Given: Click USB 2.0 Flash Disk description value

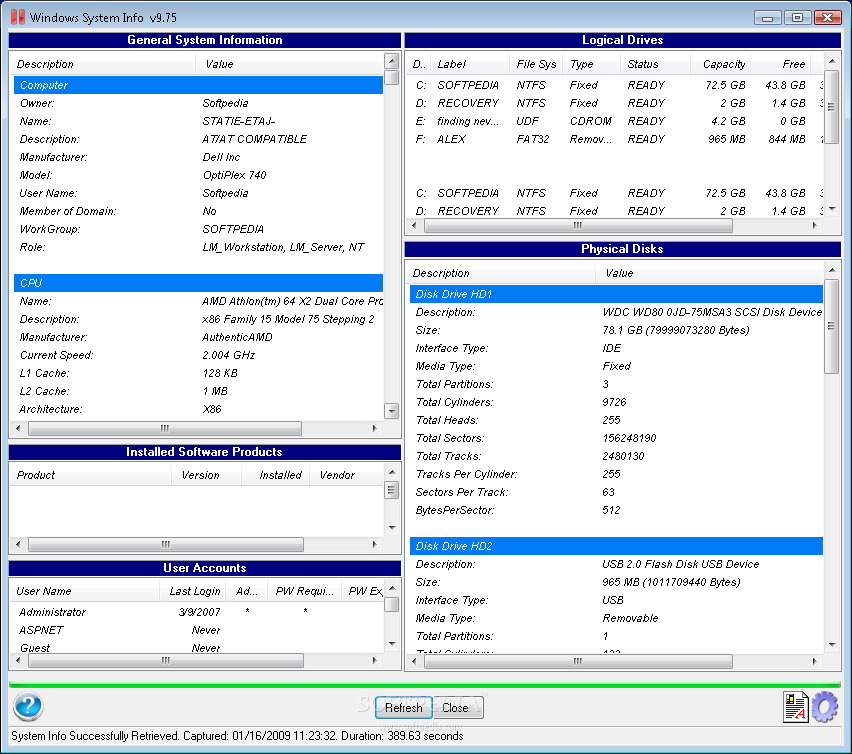Looking at the screenshot, I should 680,564.
